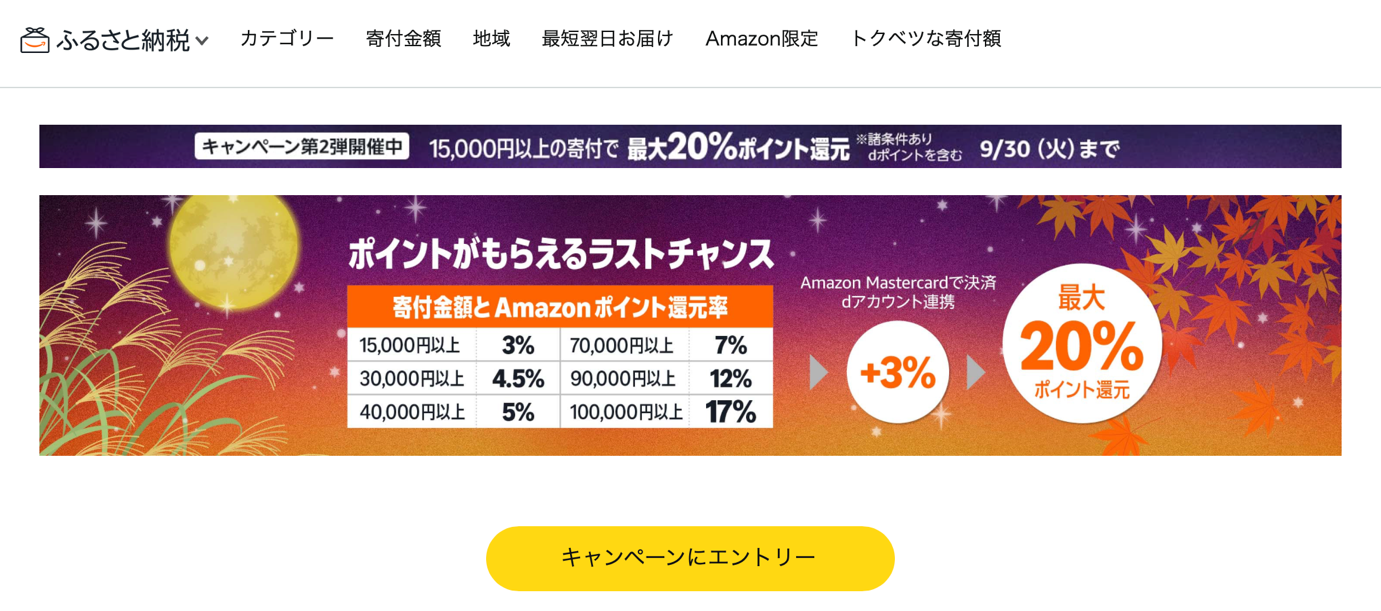Go to the 地域 navigation item
The width and height of the screenshot is (1381, 611).
(x=491, y=39)
